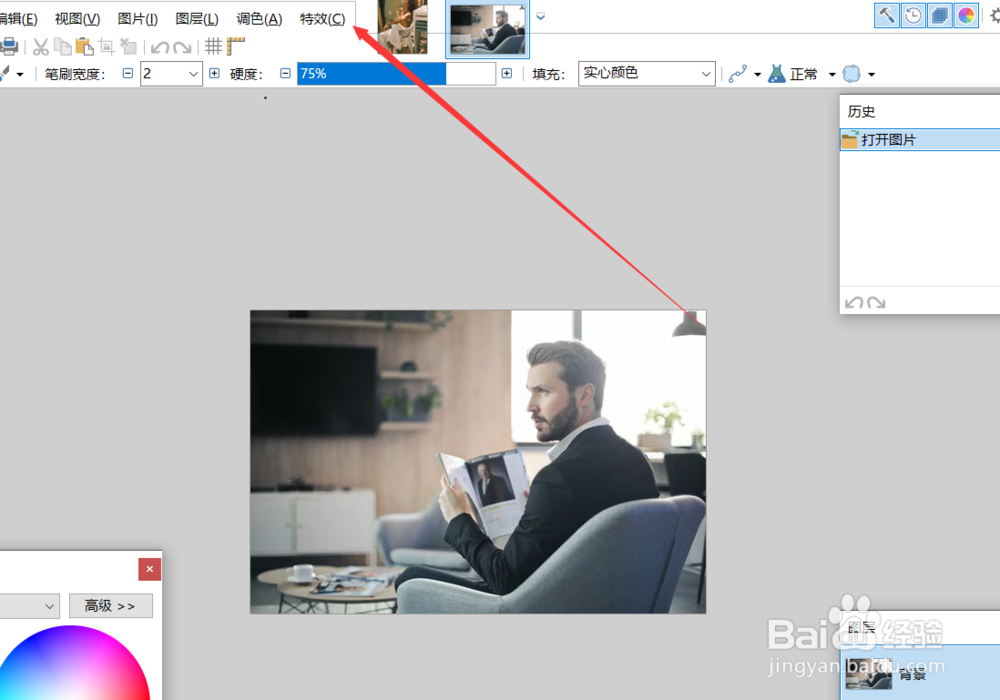Image resolution: width=1000 pixels, height=700 pixels.
Task: Open the selection clipping dropdown arrow
Action: [871, 75]
